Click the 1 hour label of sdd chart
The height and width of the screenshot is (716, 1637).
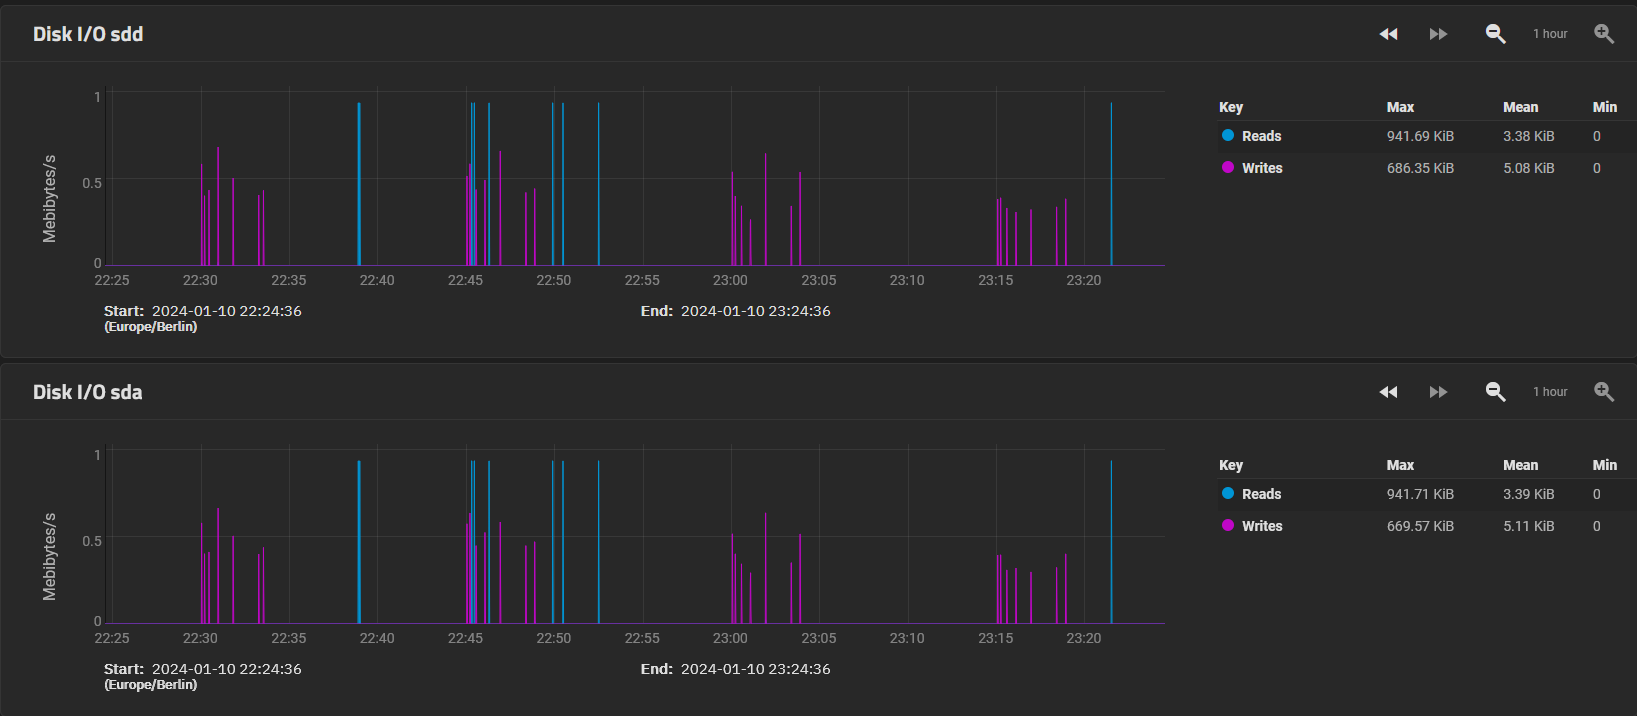[x=1550, y=34]
